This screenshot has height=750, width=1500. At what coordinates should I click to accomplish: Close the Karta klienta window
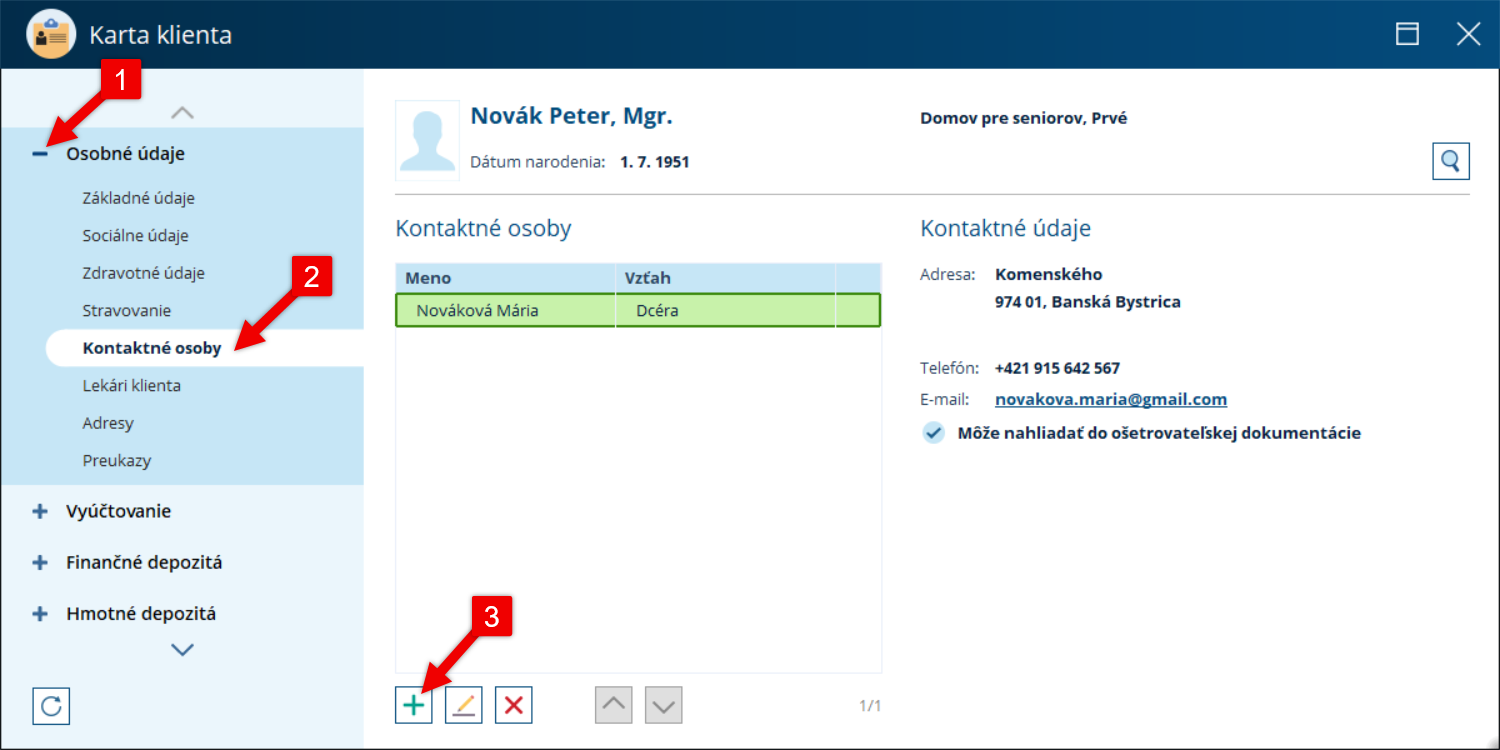click(x=1468, y=35)
